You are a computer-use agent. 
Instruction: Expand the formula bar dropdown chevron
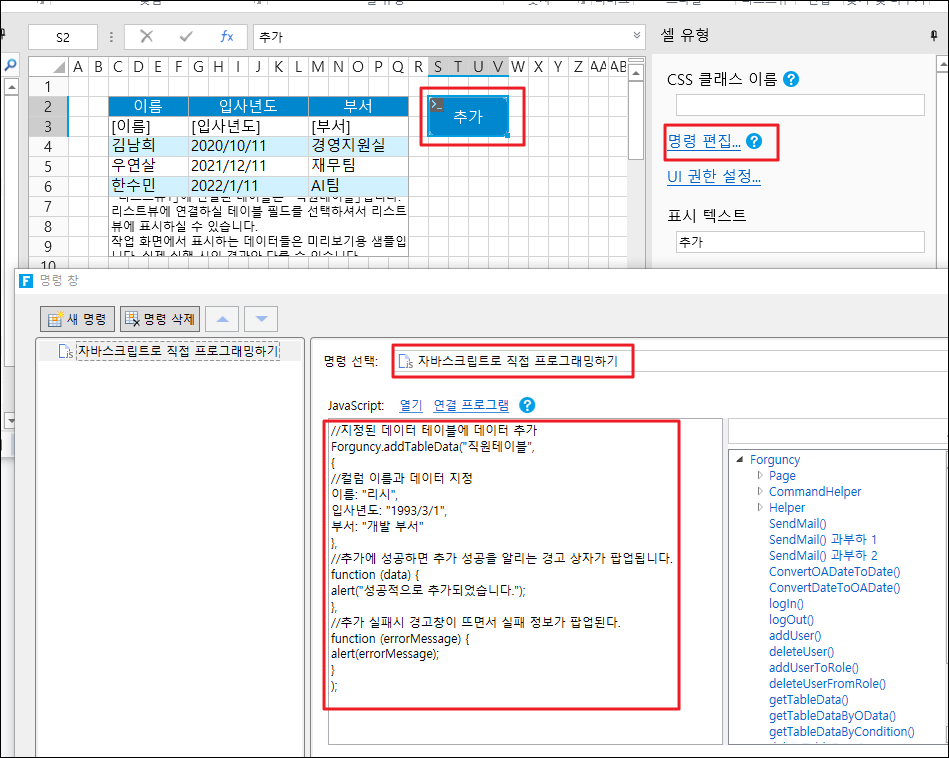tap(638, 36)
